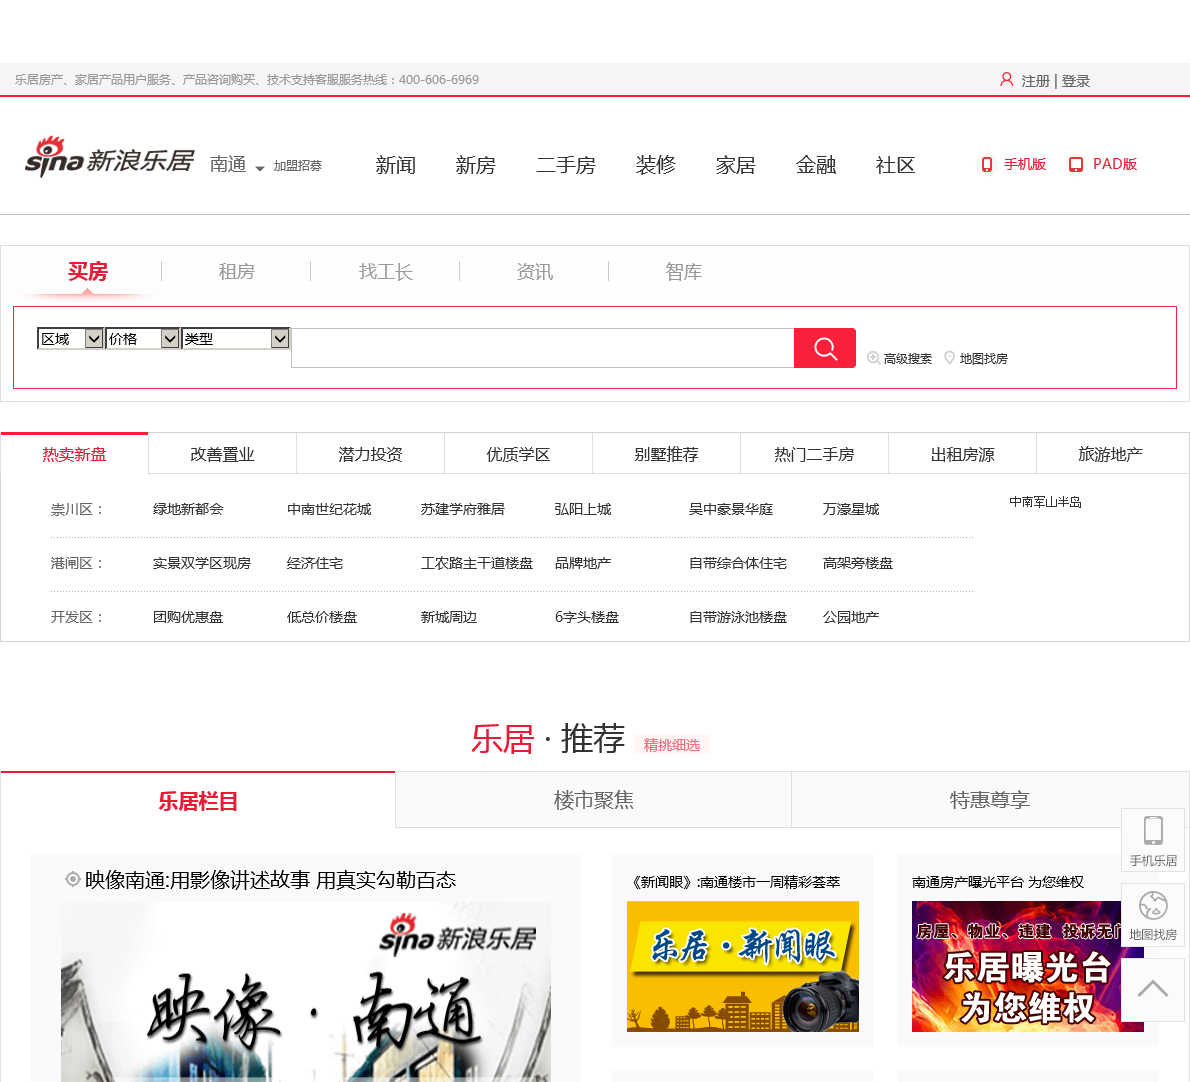Click the phone icon next to 手机版
The width and height of the screenshot is (1190, 1082).
click(987, 165)
